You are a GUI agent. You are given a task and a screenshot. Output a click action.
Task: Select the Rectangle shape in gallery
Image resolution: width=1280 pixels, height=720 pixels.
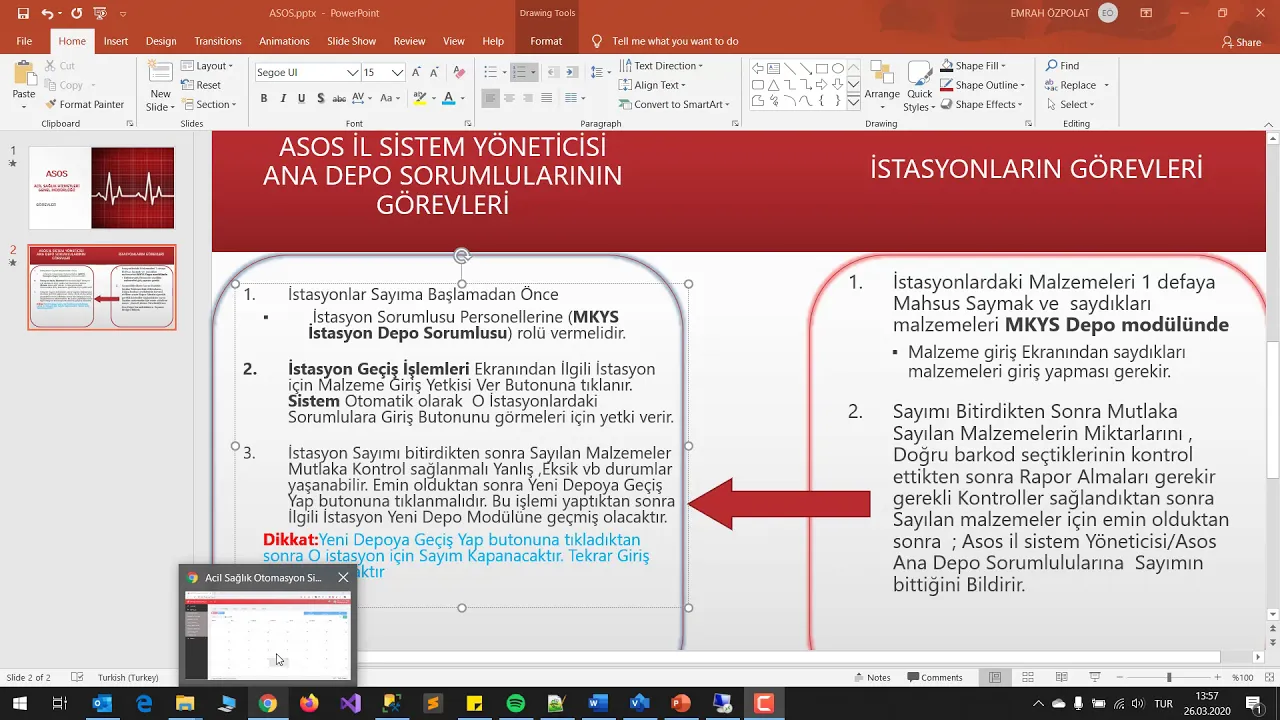(x=822, y=69)
